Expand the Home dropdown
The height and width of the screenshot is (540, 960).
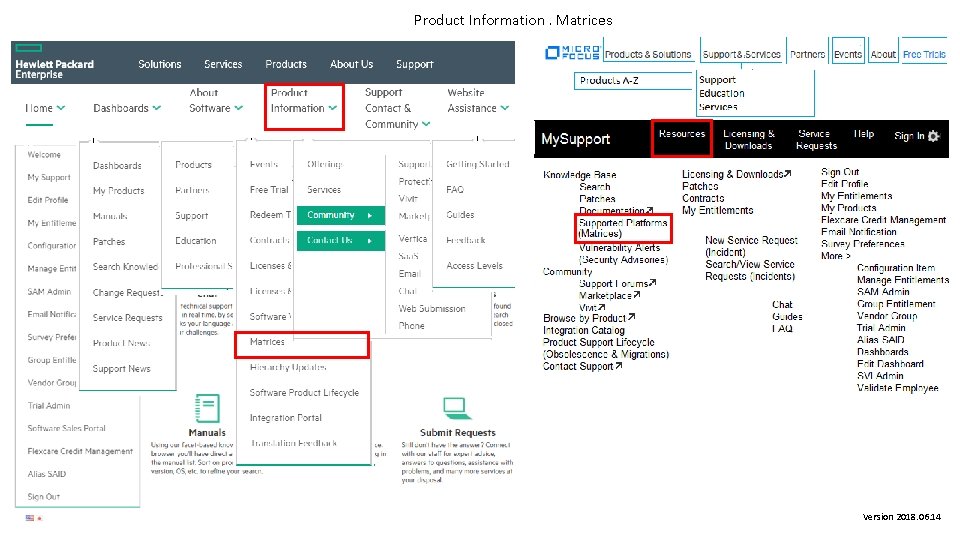tap(45, 108)
